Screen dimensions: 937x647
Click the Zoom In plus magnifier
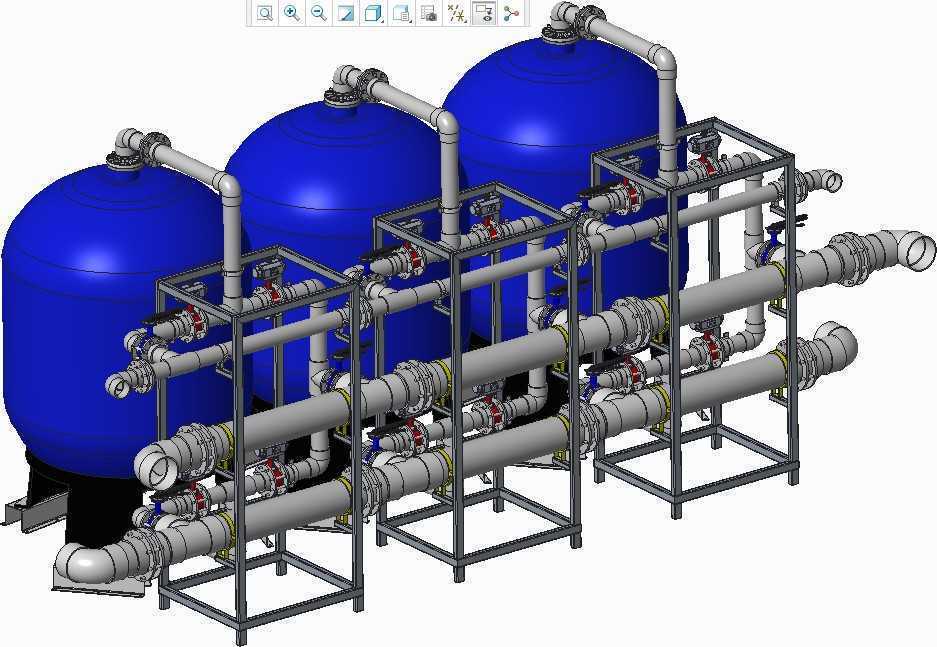[292, 13]
